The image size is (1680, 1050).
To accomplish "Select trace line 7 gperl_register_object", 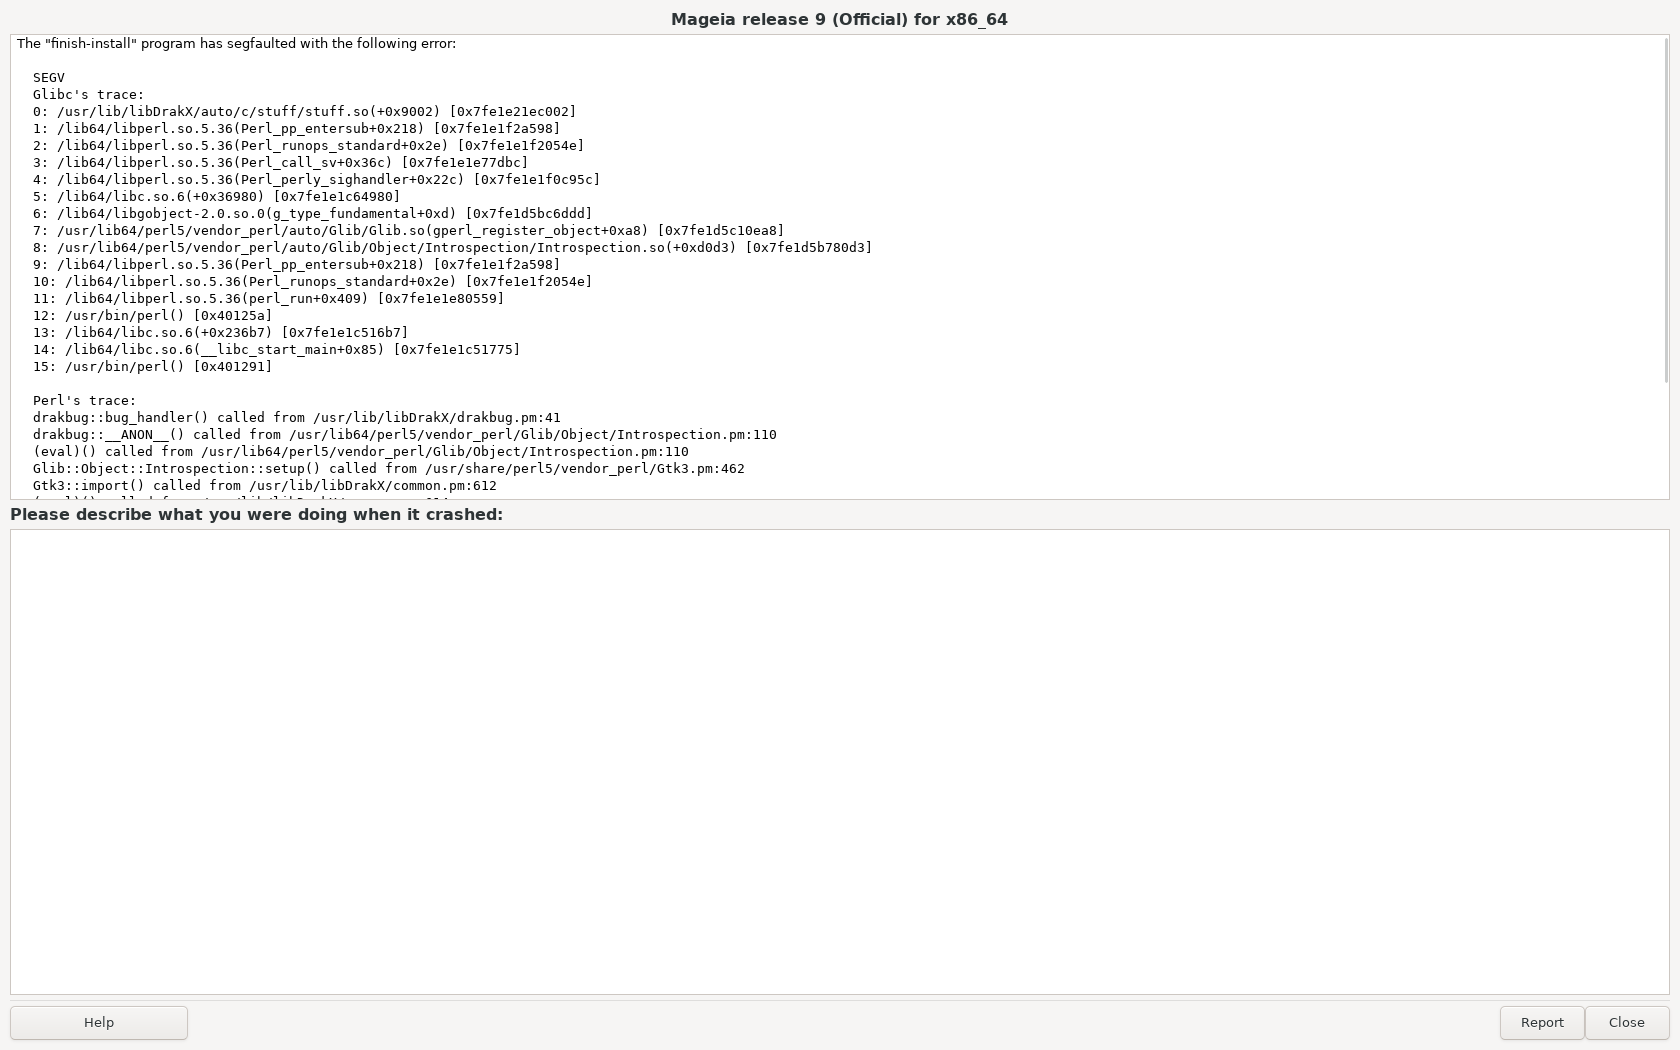I will click(x=408, y=230).
